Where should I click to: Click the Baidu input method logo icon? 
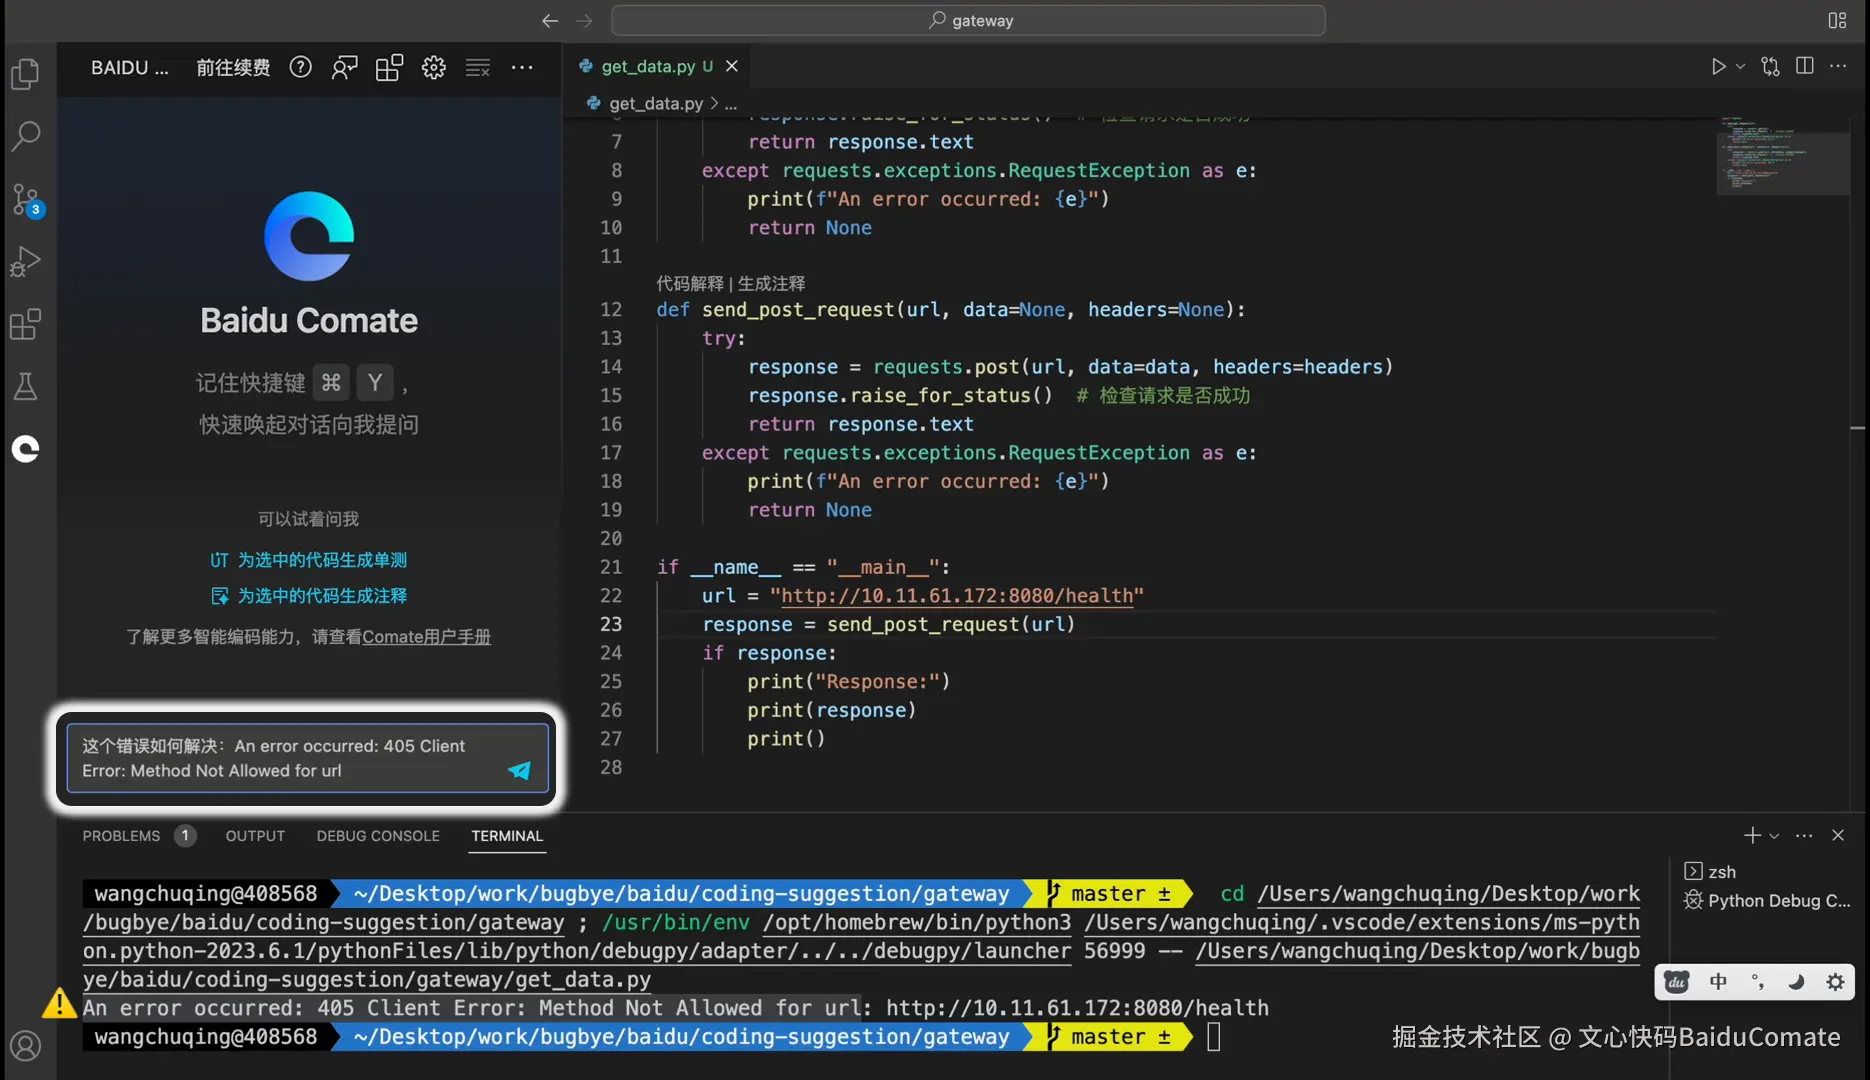(x=1677, y=982)
